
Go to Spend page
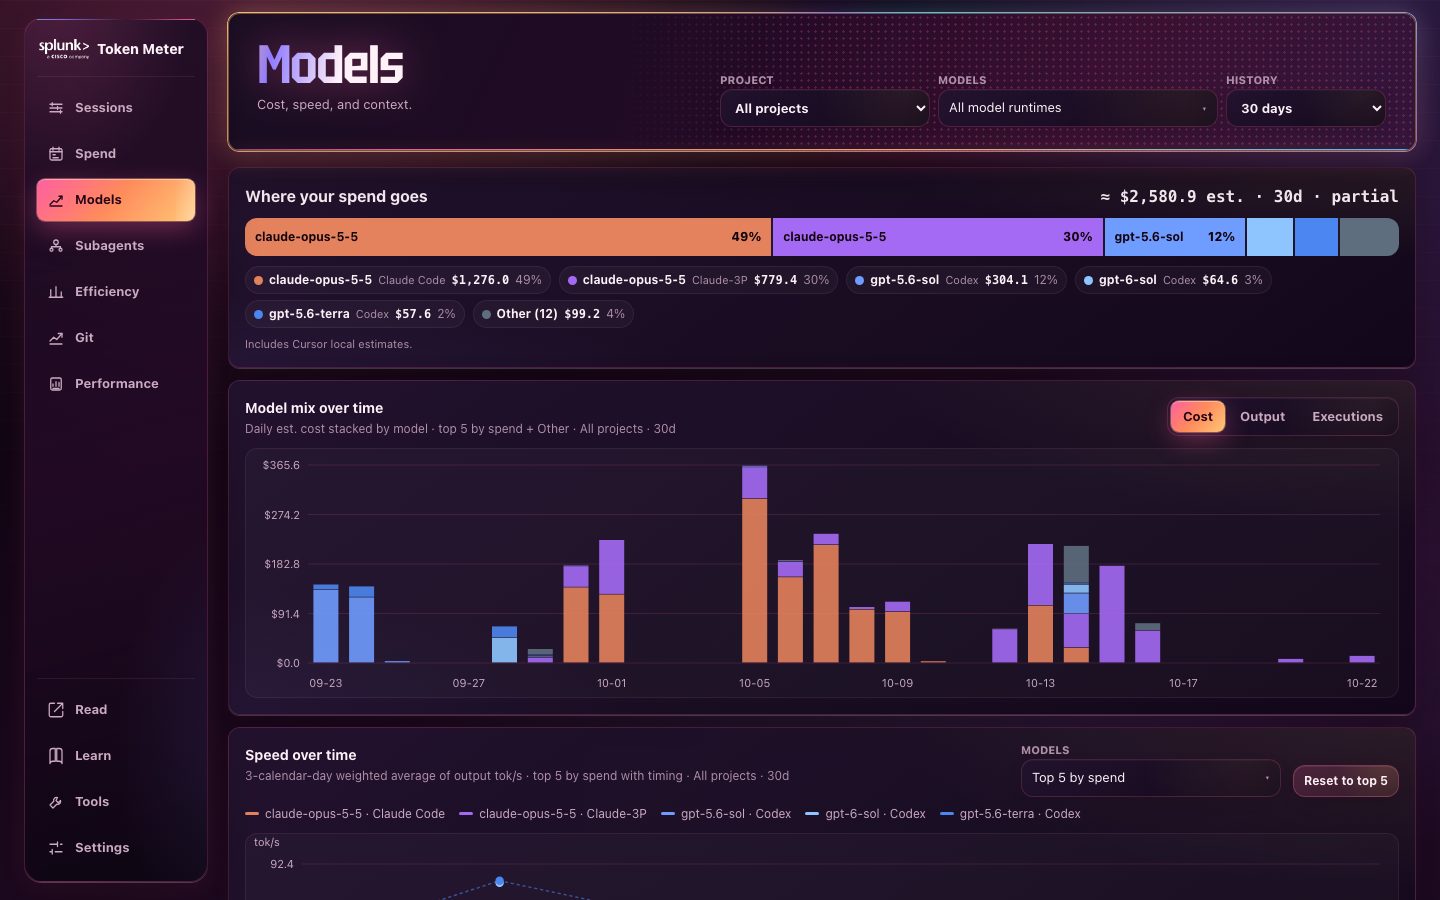click(x=116, y=154)
